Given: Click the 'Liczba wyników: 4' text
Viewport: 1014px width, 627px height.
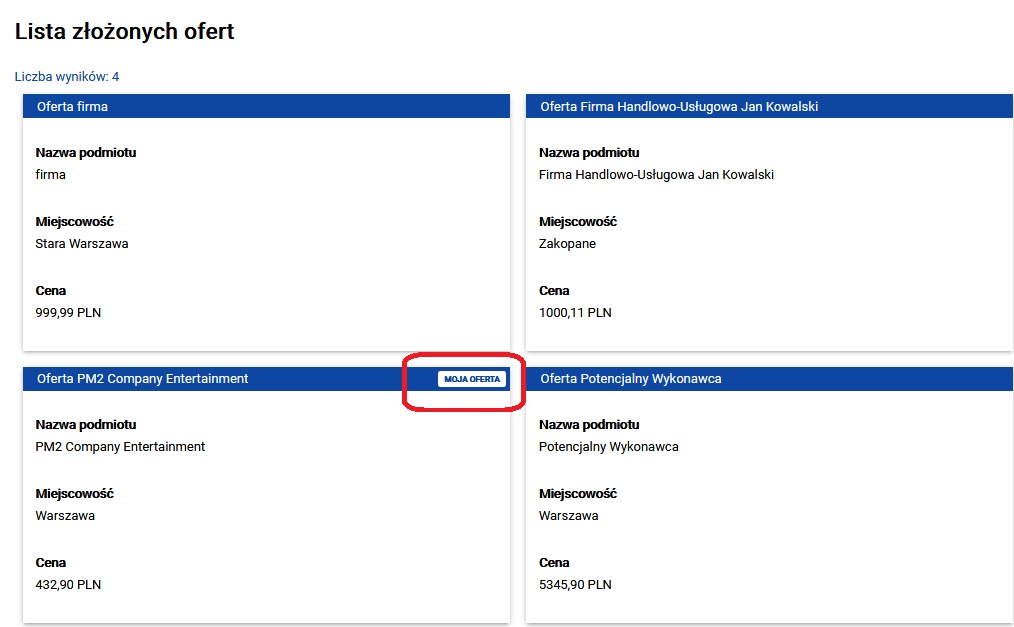Looking at the screenshot, I should (67, 77).
